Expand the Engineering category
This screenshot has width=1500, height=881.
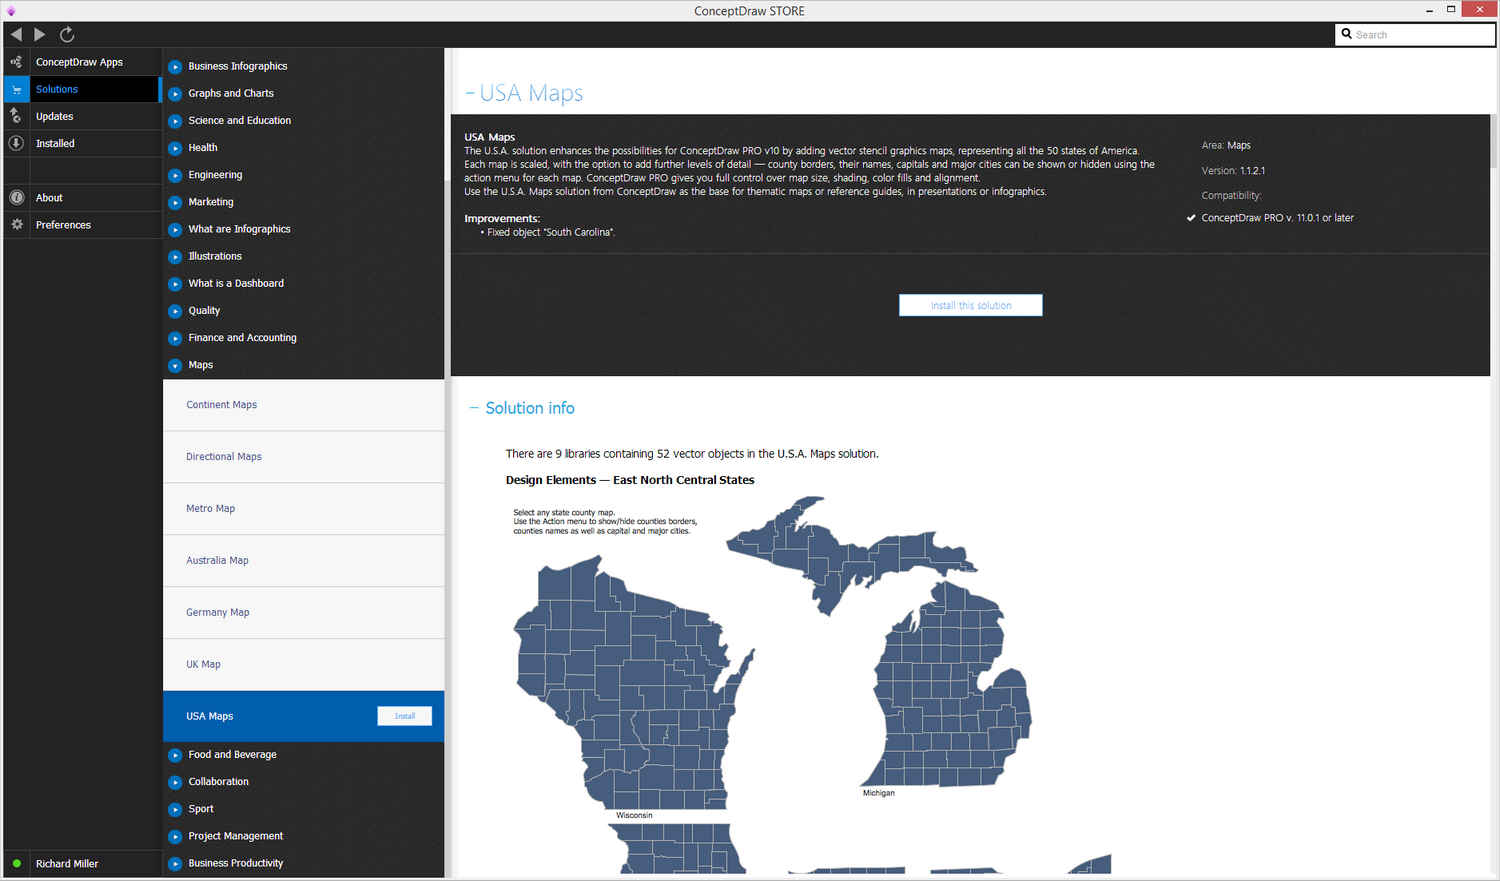click(175, 175)
